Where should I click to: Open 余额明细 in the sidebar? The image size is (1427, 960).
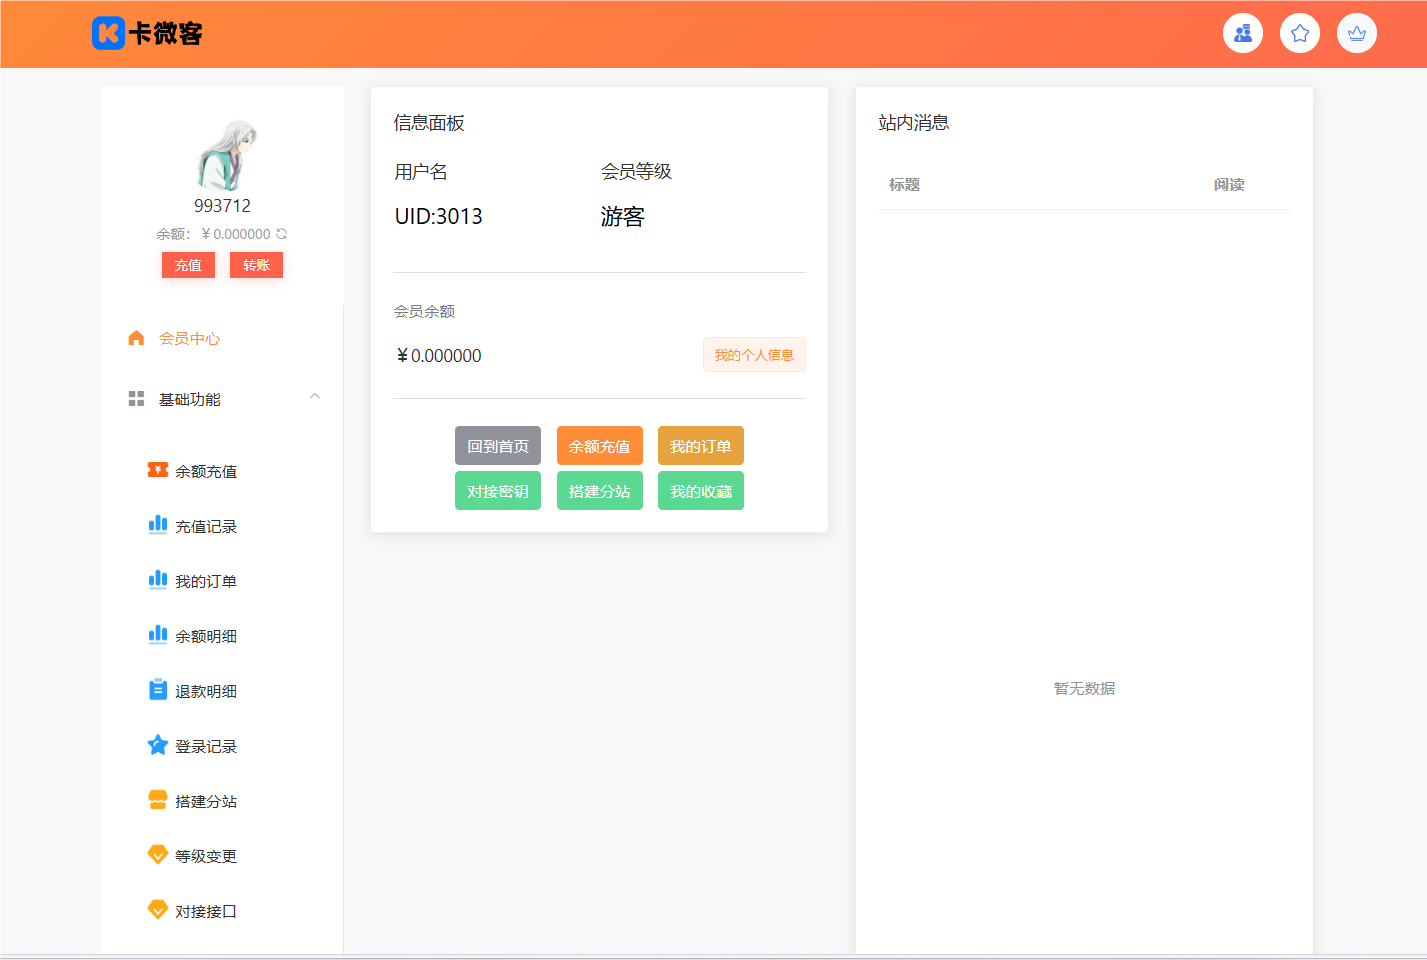(x=206, y=636)
